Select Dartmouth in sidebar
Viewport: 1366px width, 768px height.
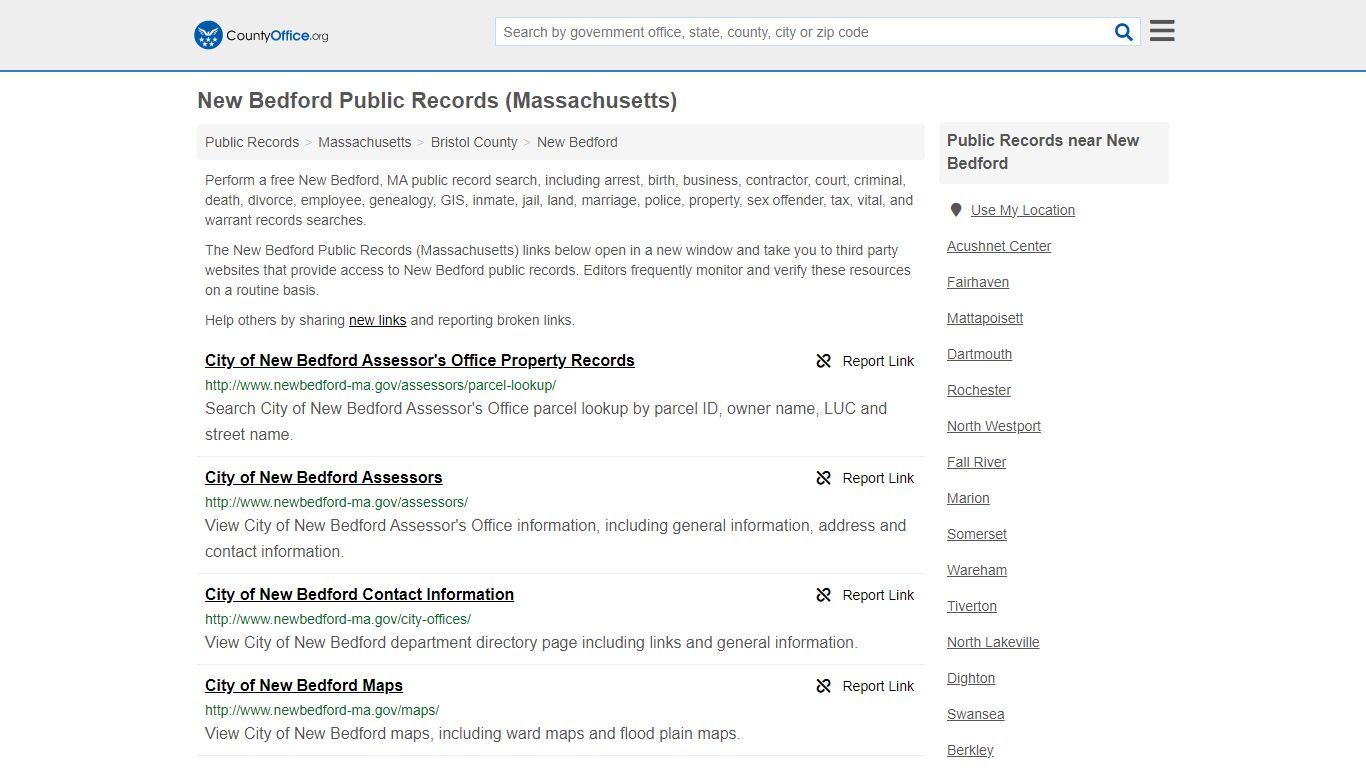979,354
